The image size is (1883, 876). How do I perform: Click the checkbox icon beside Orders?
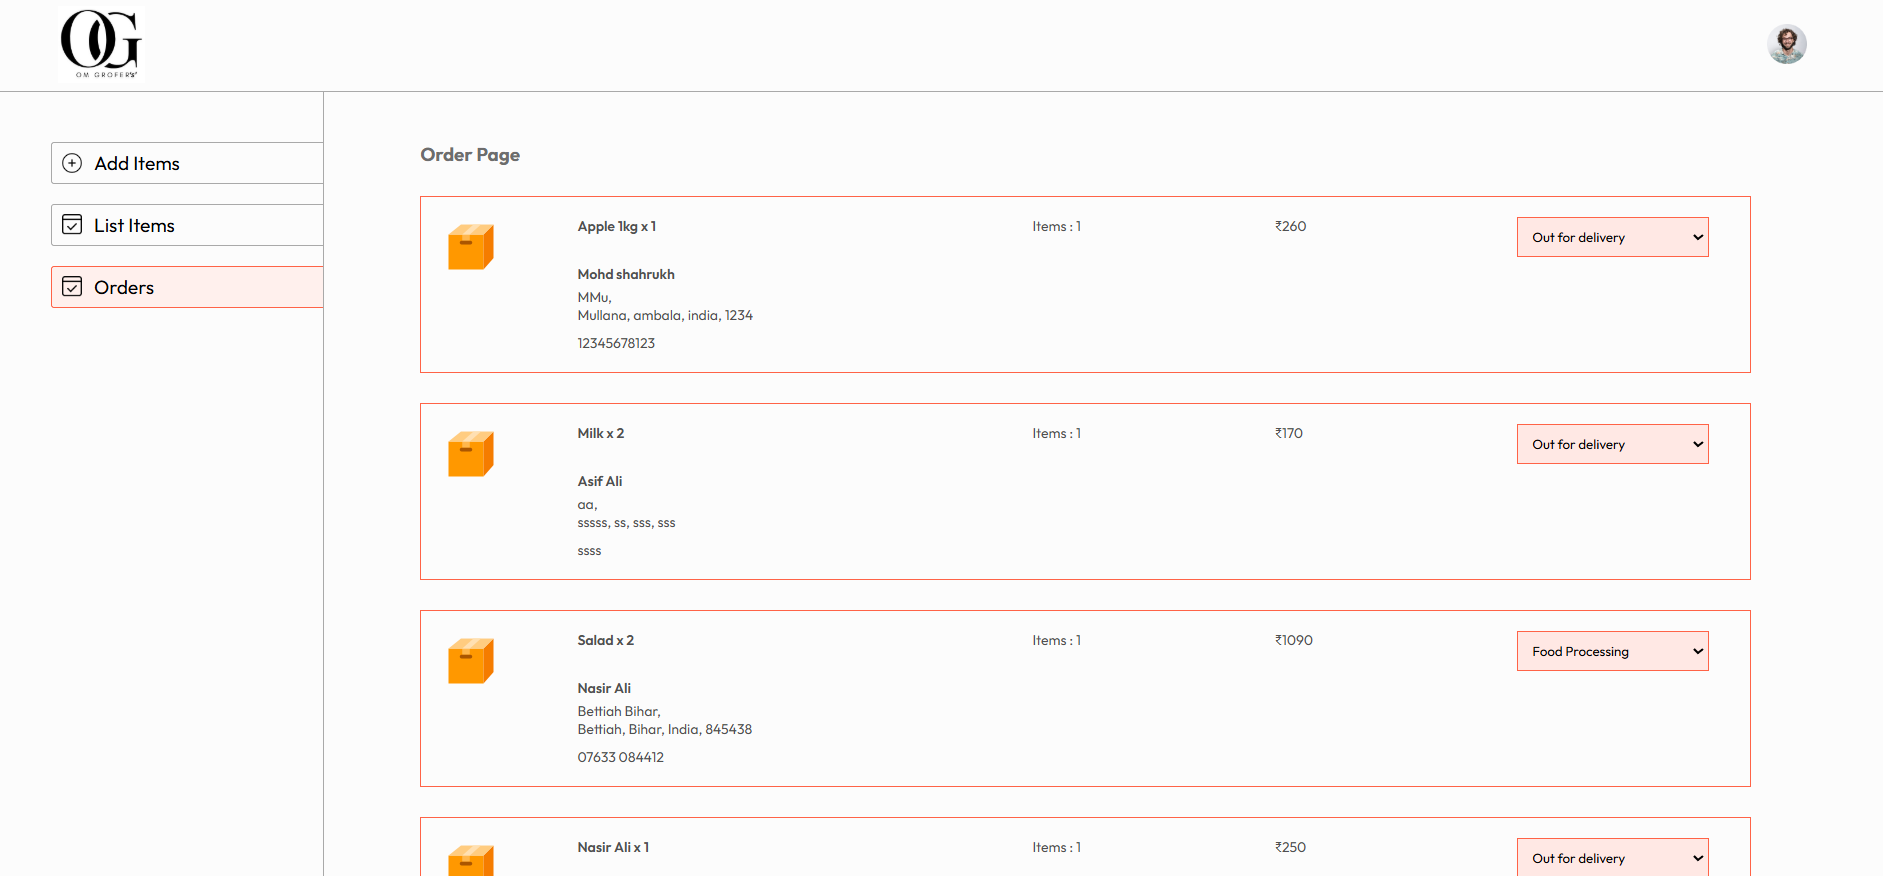(x=72, y=287)
